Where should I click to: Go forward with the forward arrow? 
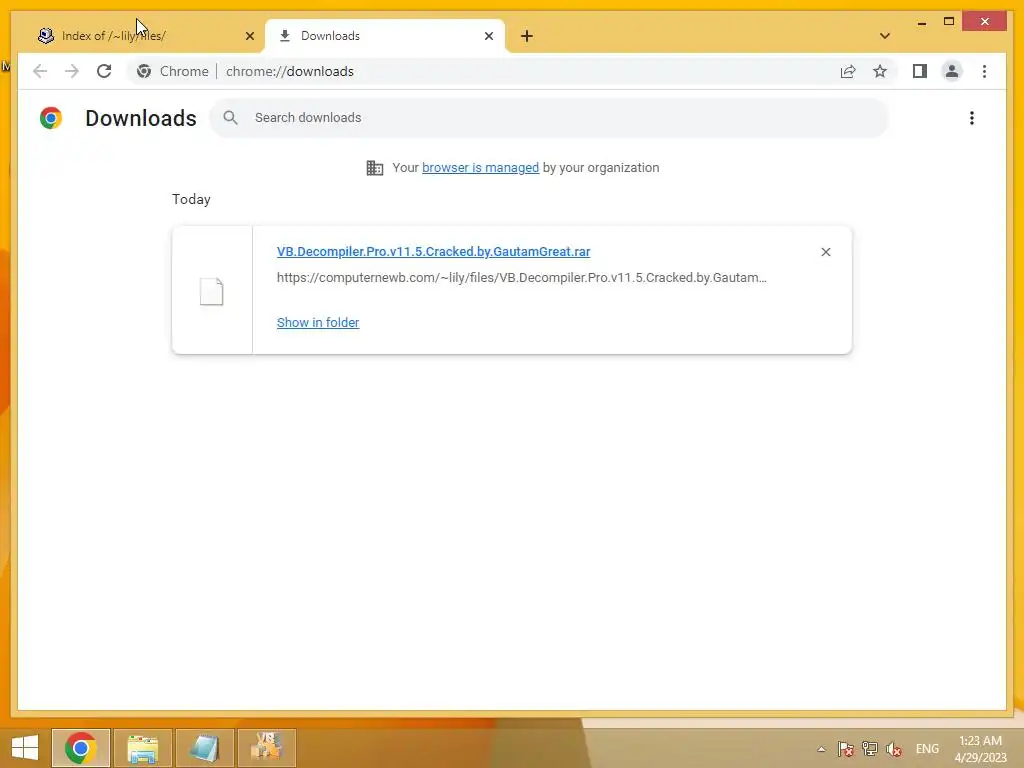[72, 71]
